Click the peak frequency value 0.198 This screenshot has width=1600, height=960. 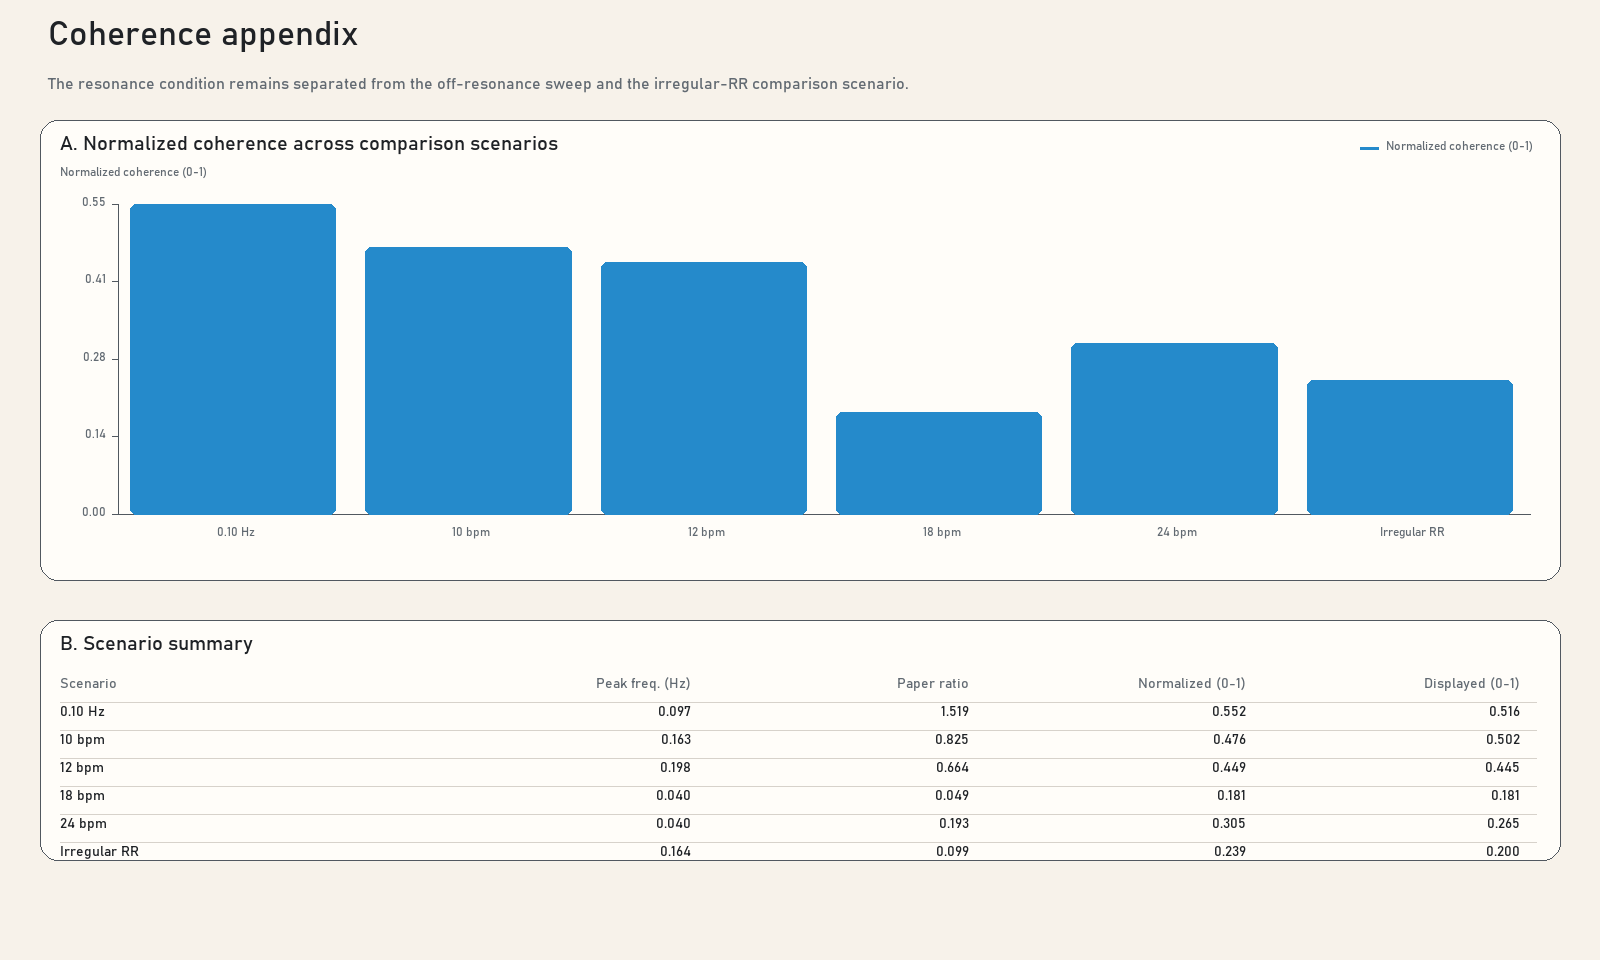click(x=675, y=768)
